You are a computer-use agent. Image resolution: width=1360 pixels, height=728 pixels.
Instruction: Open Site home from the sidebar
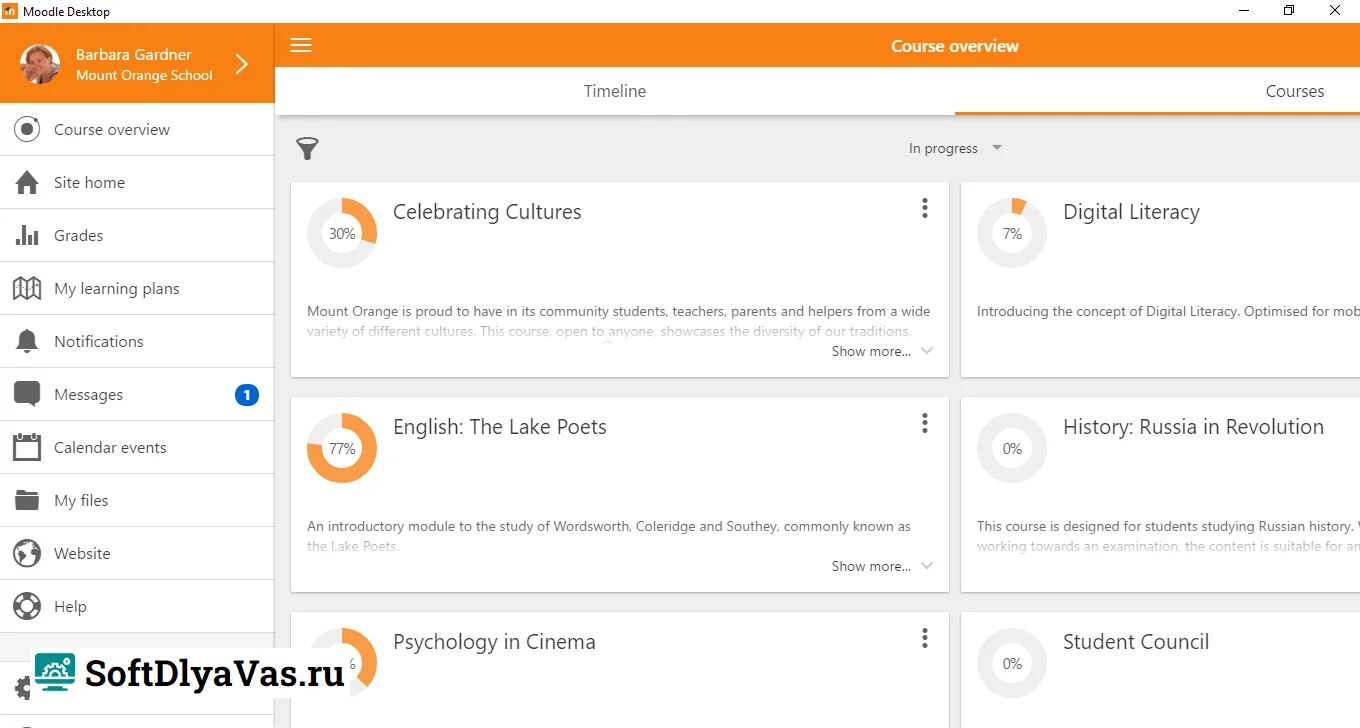(89, 183)
